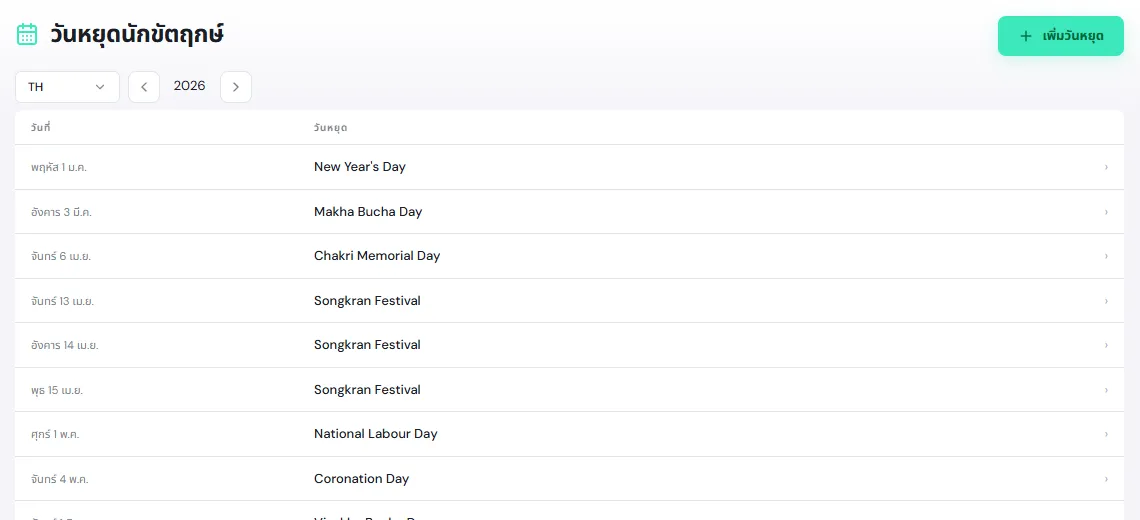Click the date อังคาร 14 เม.ย.

(65, 345)
